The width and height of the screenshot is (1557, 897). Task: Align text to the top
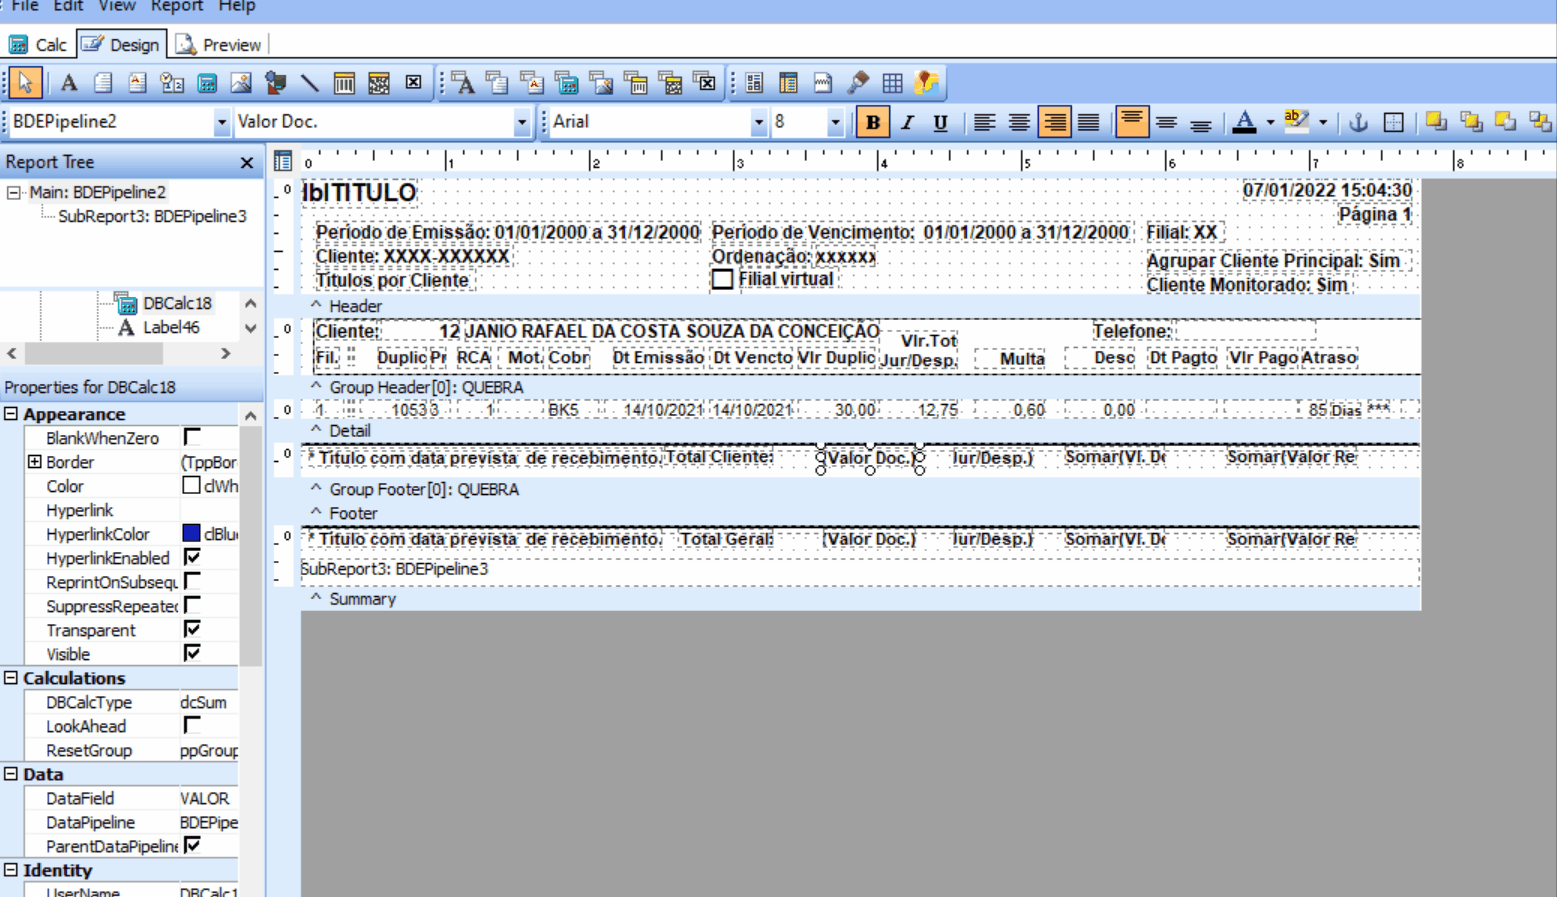(1132, 122)
